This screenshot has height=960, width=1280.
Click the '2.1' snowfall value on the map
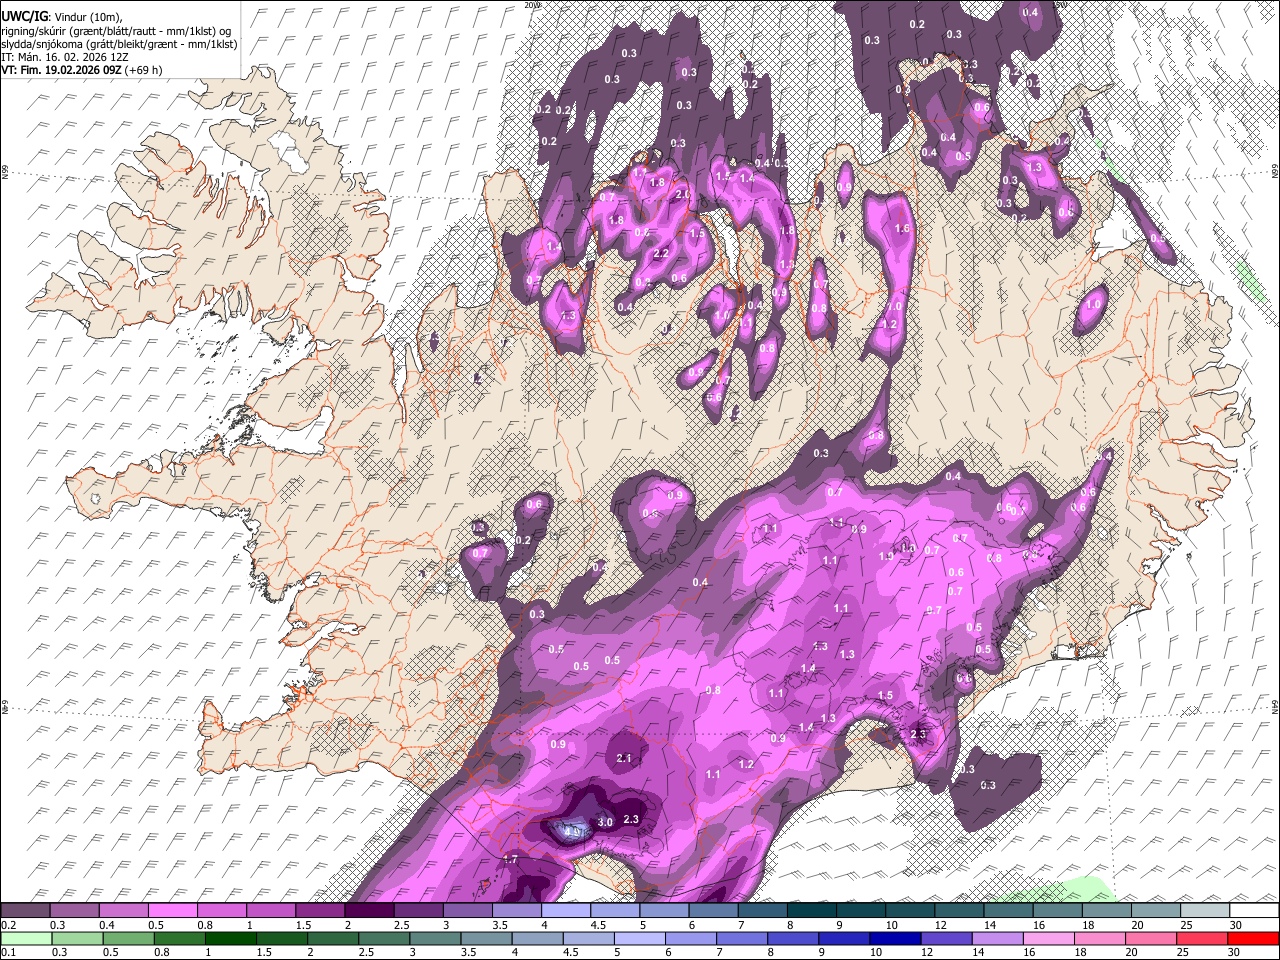pyautogui.click(x=625, y=759)
